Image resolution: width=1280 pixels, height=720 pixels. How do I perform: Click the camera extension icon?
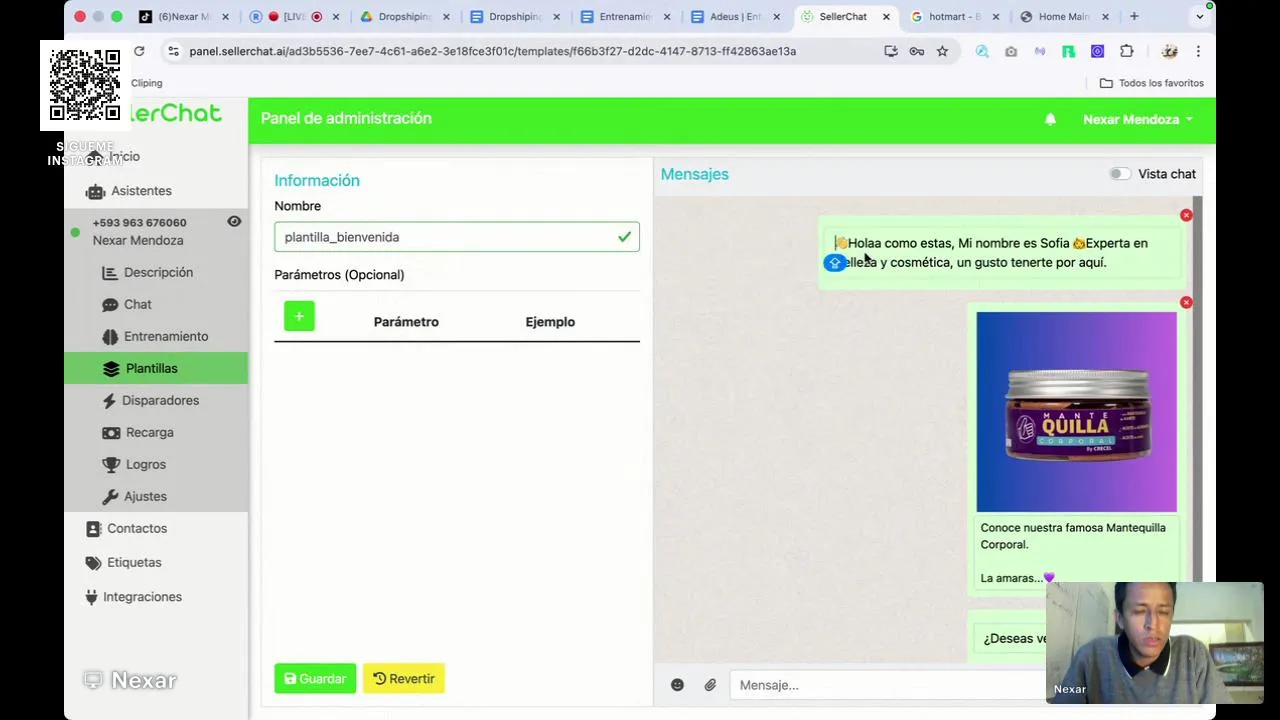(1011, 51)
